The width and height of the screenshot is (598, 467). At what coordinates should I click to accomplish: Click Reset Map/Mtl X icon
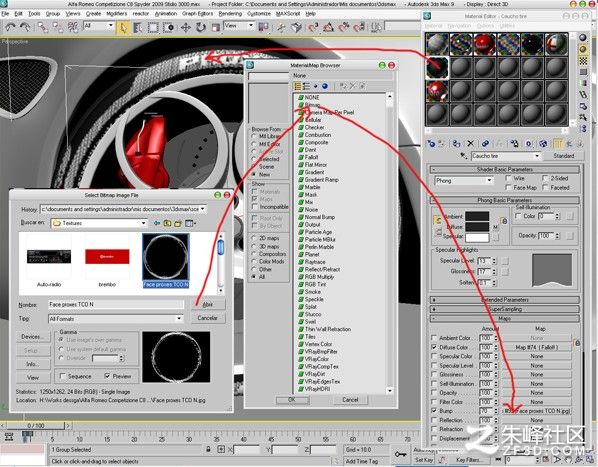(471, 144)
